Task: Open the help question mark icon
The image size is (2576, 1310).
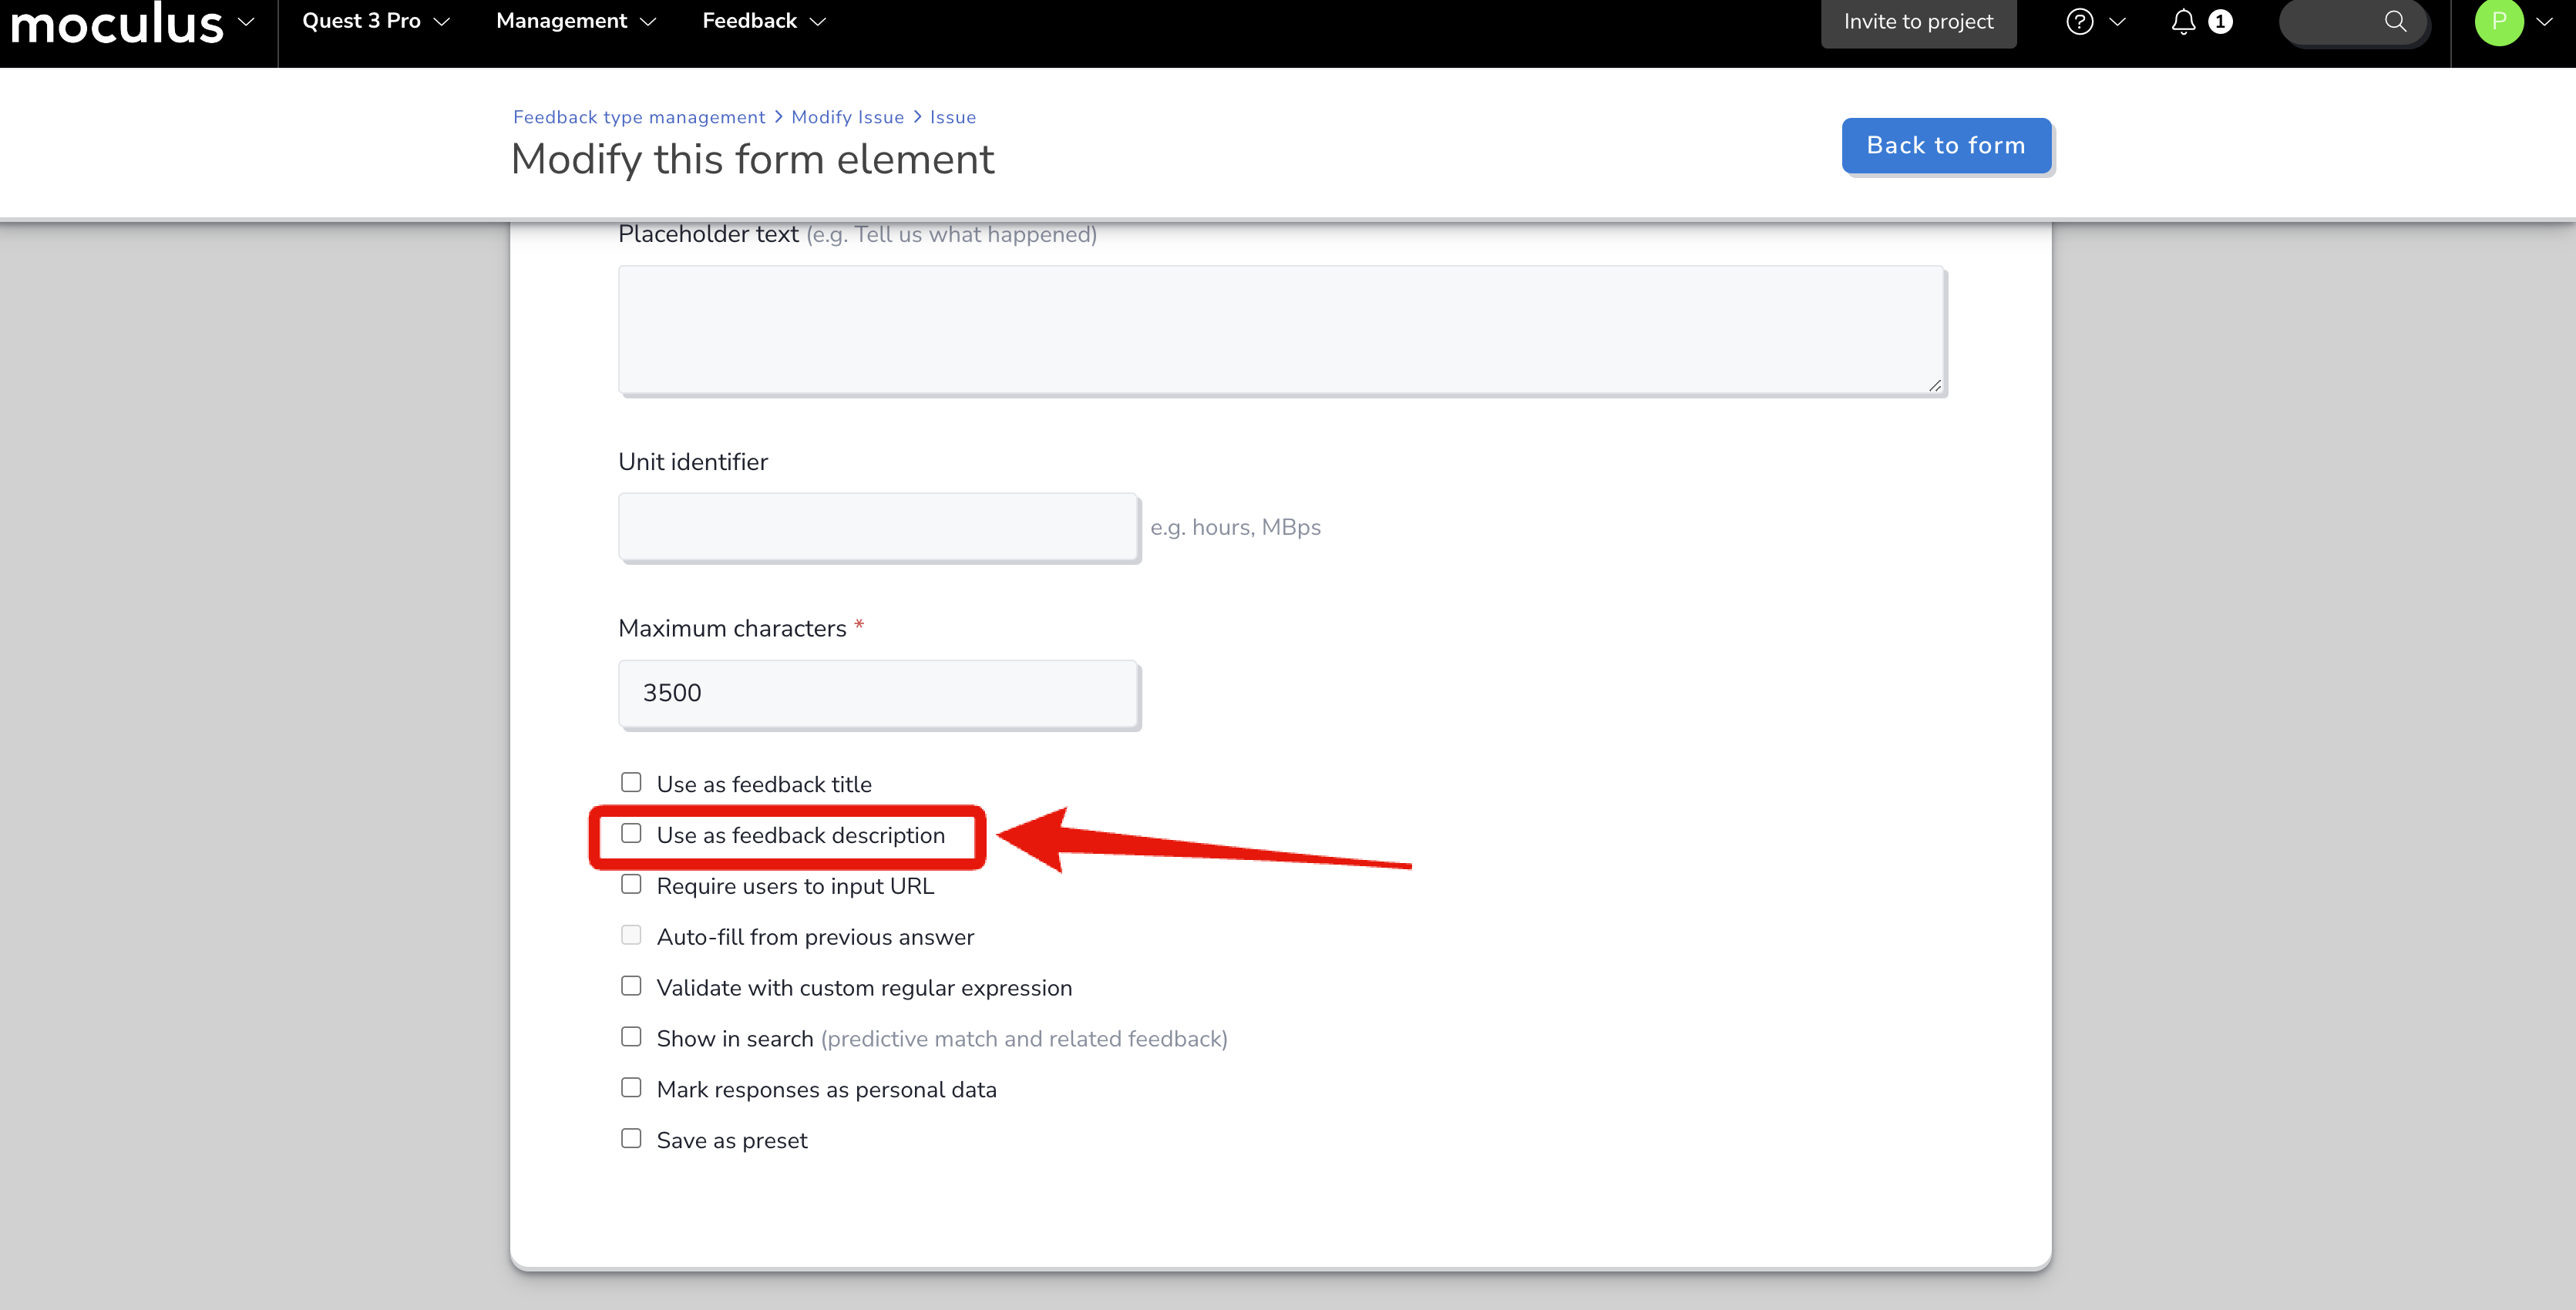Action: click(x=2079, y=21)
